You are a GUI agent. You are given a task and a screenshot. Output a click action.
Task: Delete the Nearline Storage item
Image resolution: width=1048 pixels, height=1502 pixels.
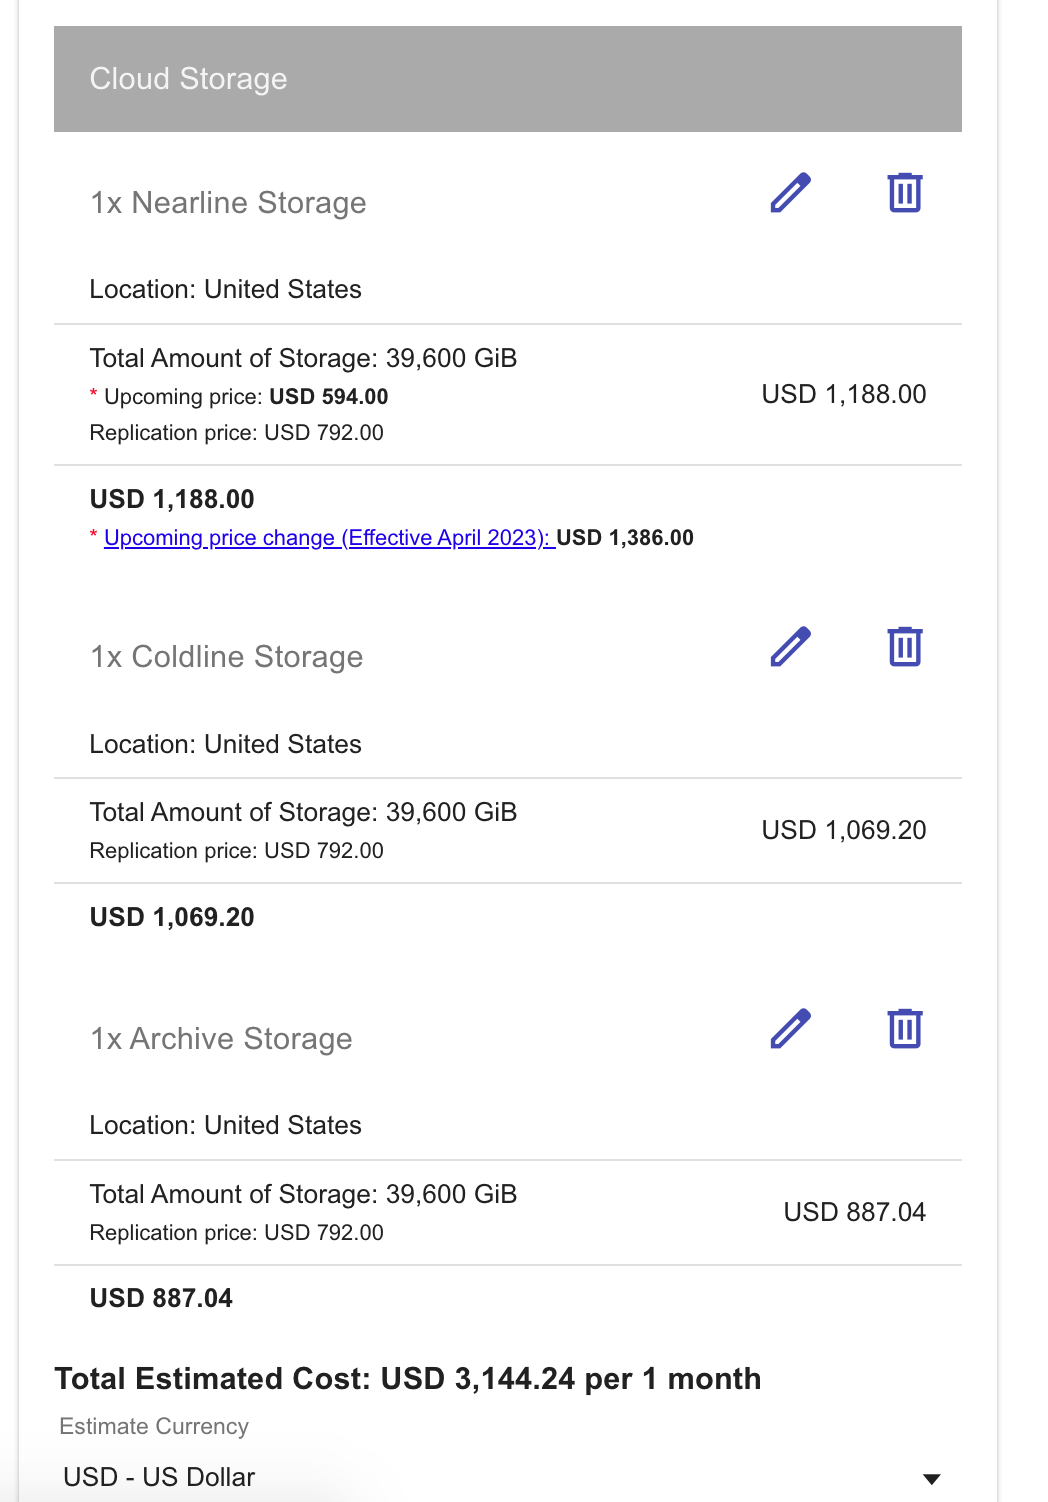tap(905, 193)
